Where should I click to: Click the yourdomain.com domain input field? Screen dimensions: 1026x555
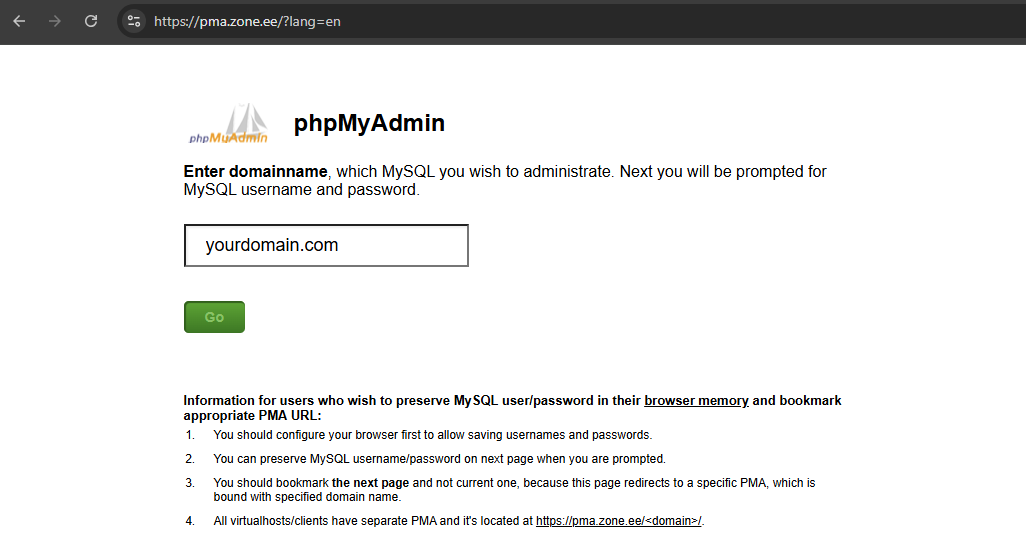tap(326, 246)
